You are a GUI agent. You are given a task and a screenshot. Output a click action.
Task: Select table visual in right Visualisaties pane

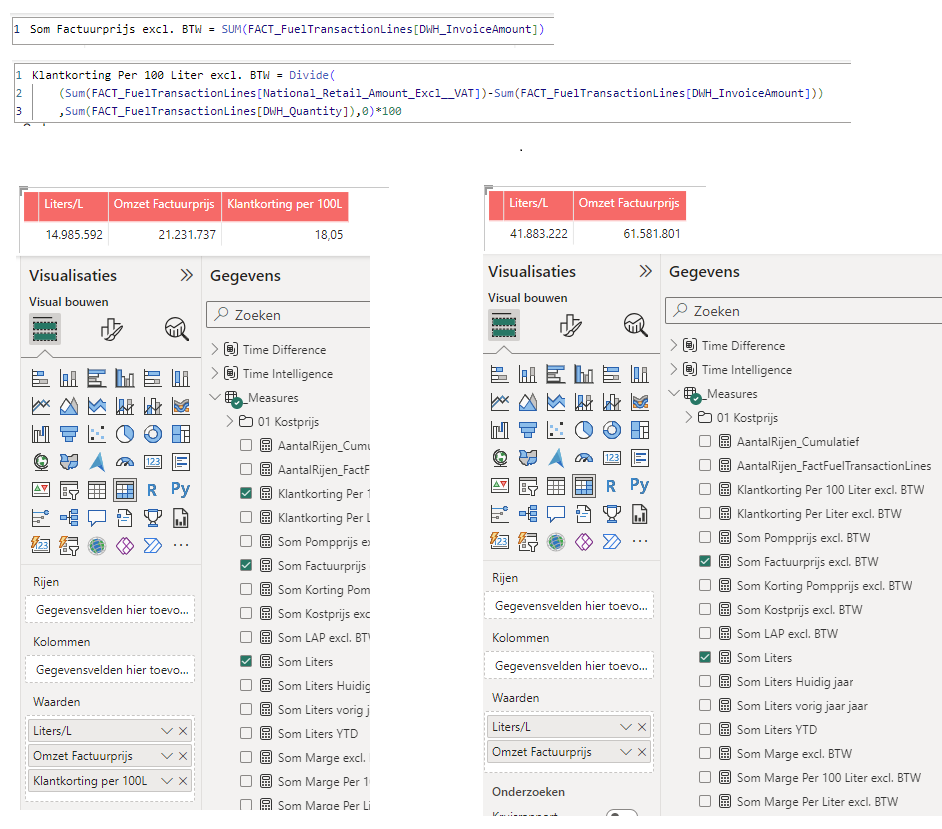[556, 485]
